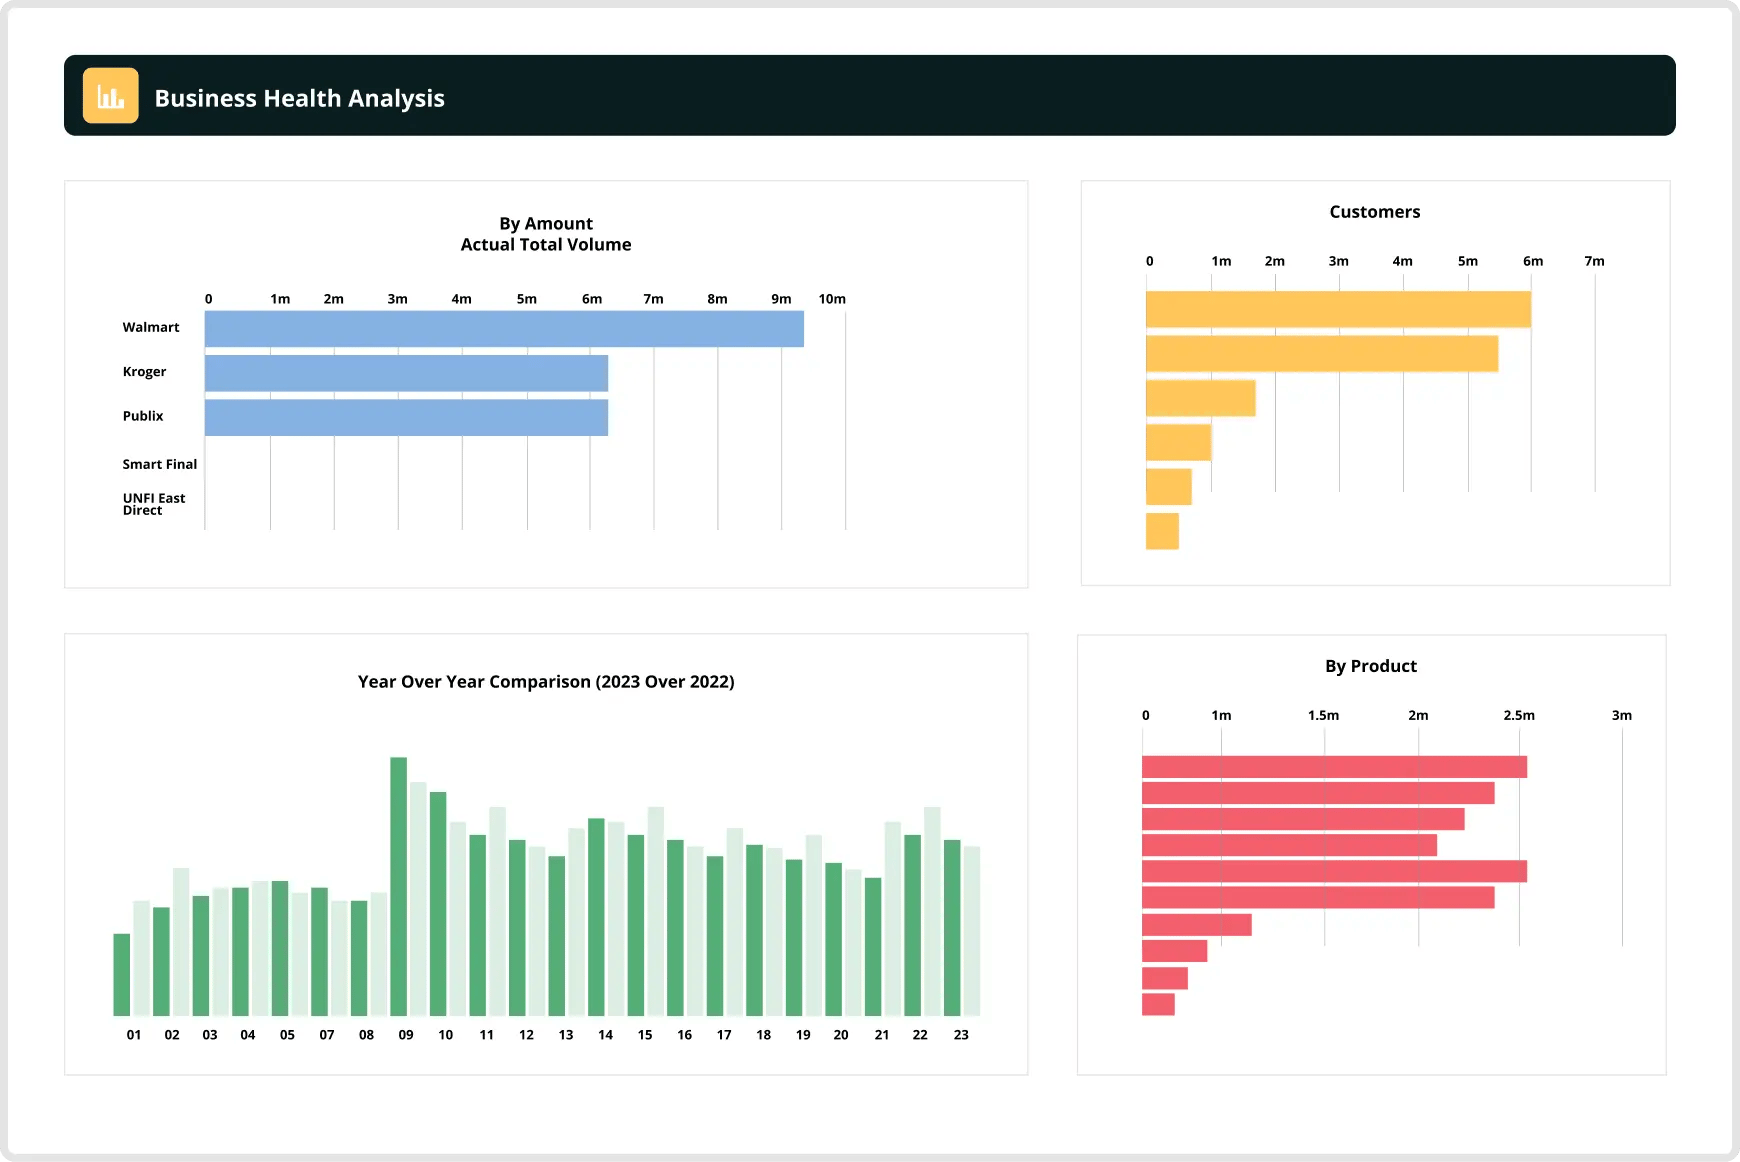The height and width of the screenshot is (1162, 1740).
Task: Click the 10m axis label in By Amount chart
Action: [x=832, y=299]
